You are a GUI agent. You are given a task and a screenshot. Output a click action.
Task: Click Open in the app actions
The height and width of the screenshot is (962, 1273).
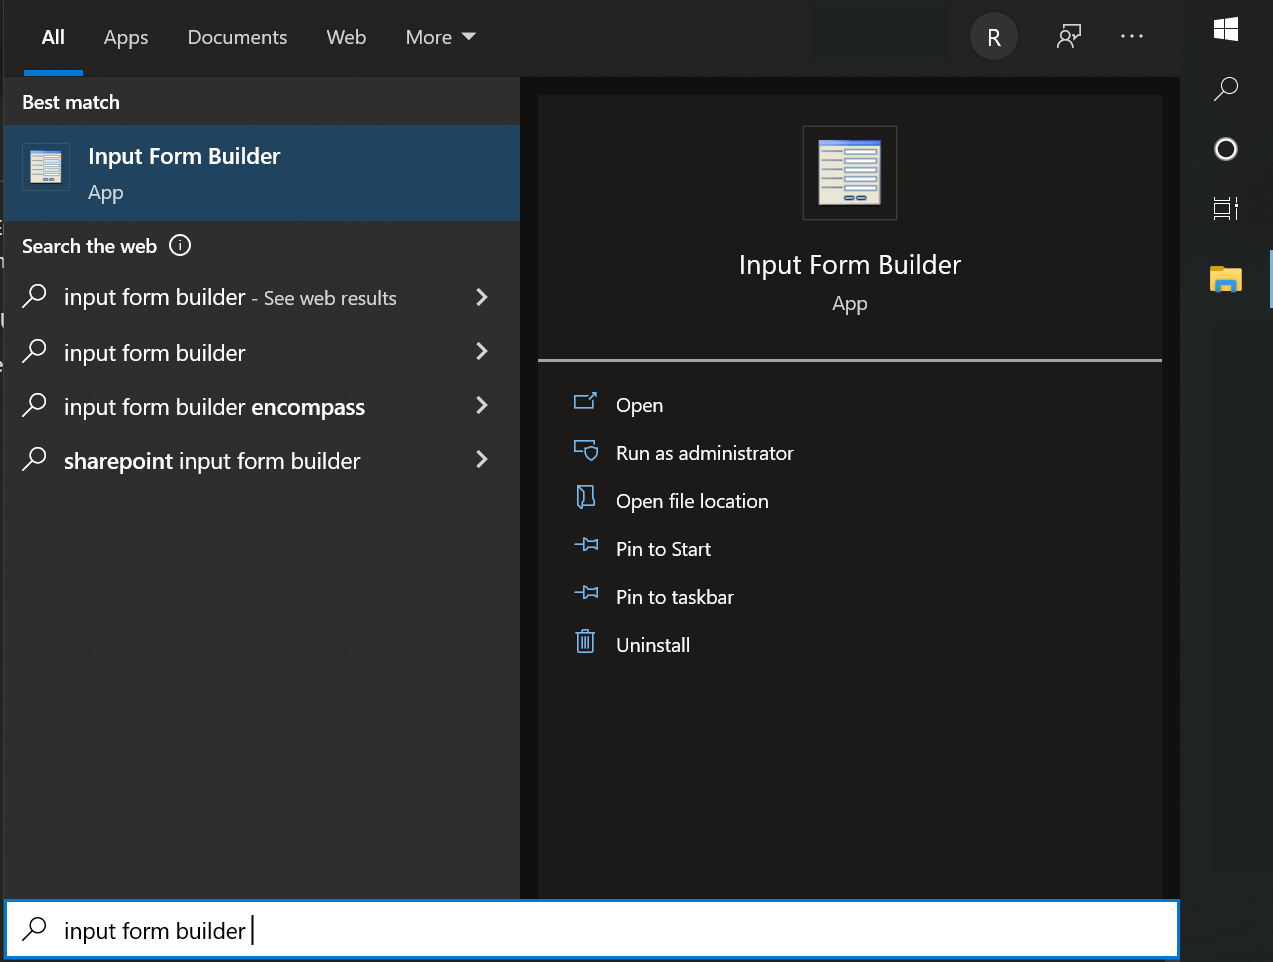point(640,405)
